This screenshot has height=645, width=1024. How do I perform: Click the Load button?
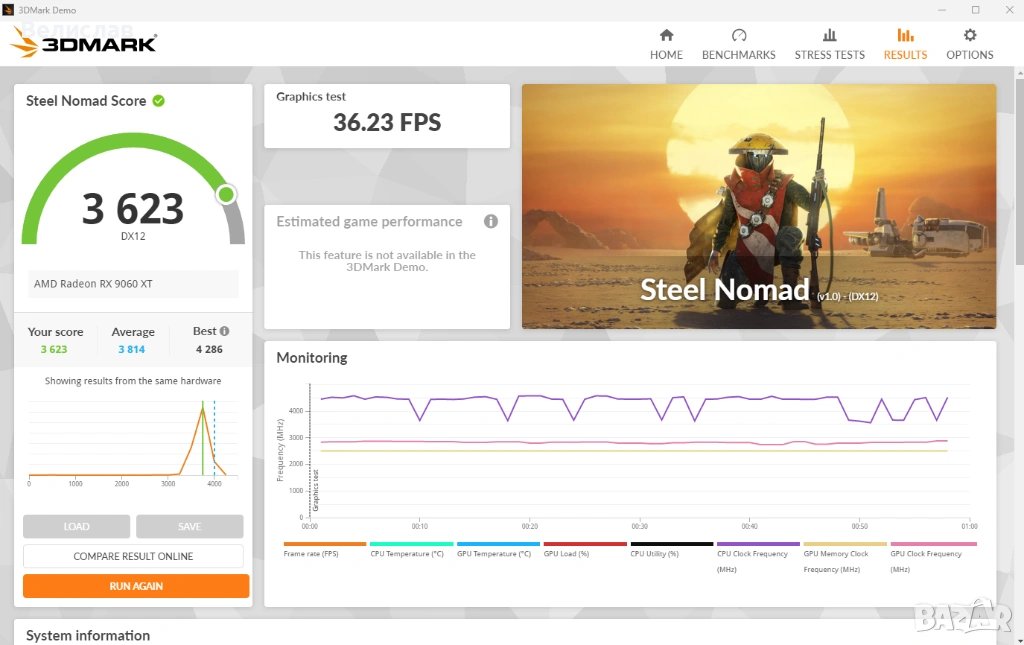[x=77, y=527]
